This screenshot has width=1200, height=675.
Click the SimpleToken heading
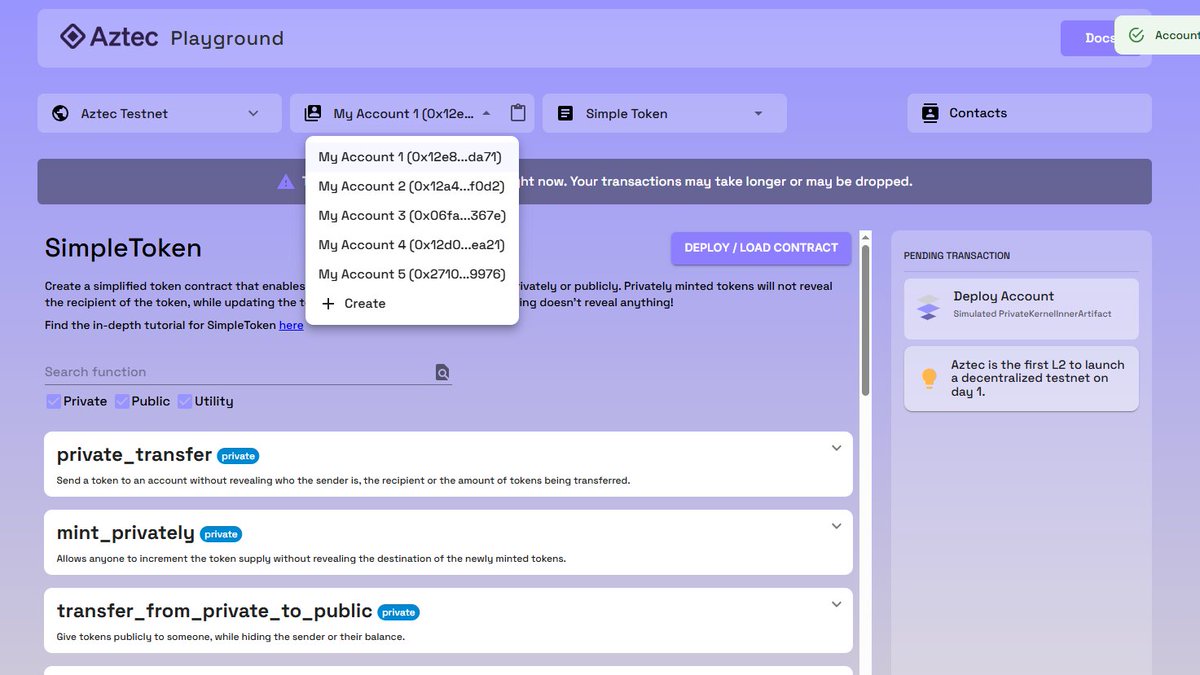click(123, 248)
